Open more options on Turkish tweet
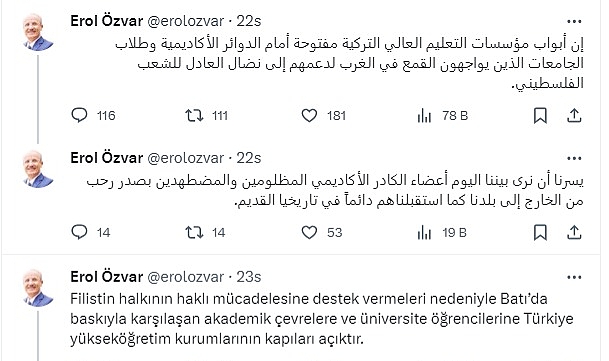This screenshot has height=361, width=609. click(x=574, y=277)
